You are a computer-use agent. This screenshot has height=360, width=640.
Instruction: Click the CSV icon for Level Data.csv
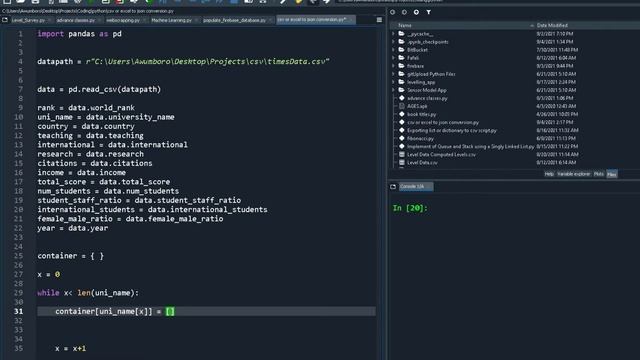402,162
